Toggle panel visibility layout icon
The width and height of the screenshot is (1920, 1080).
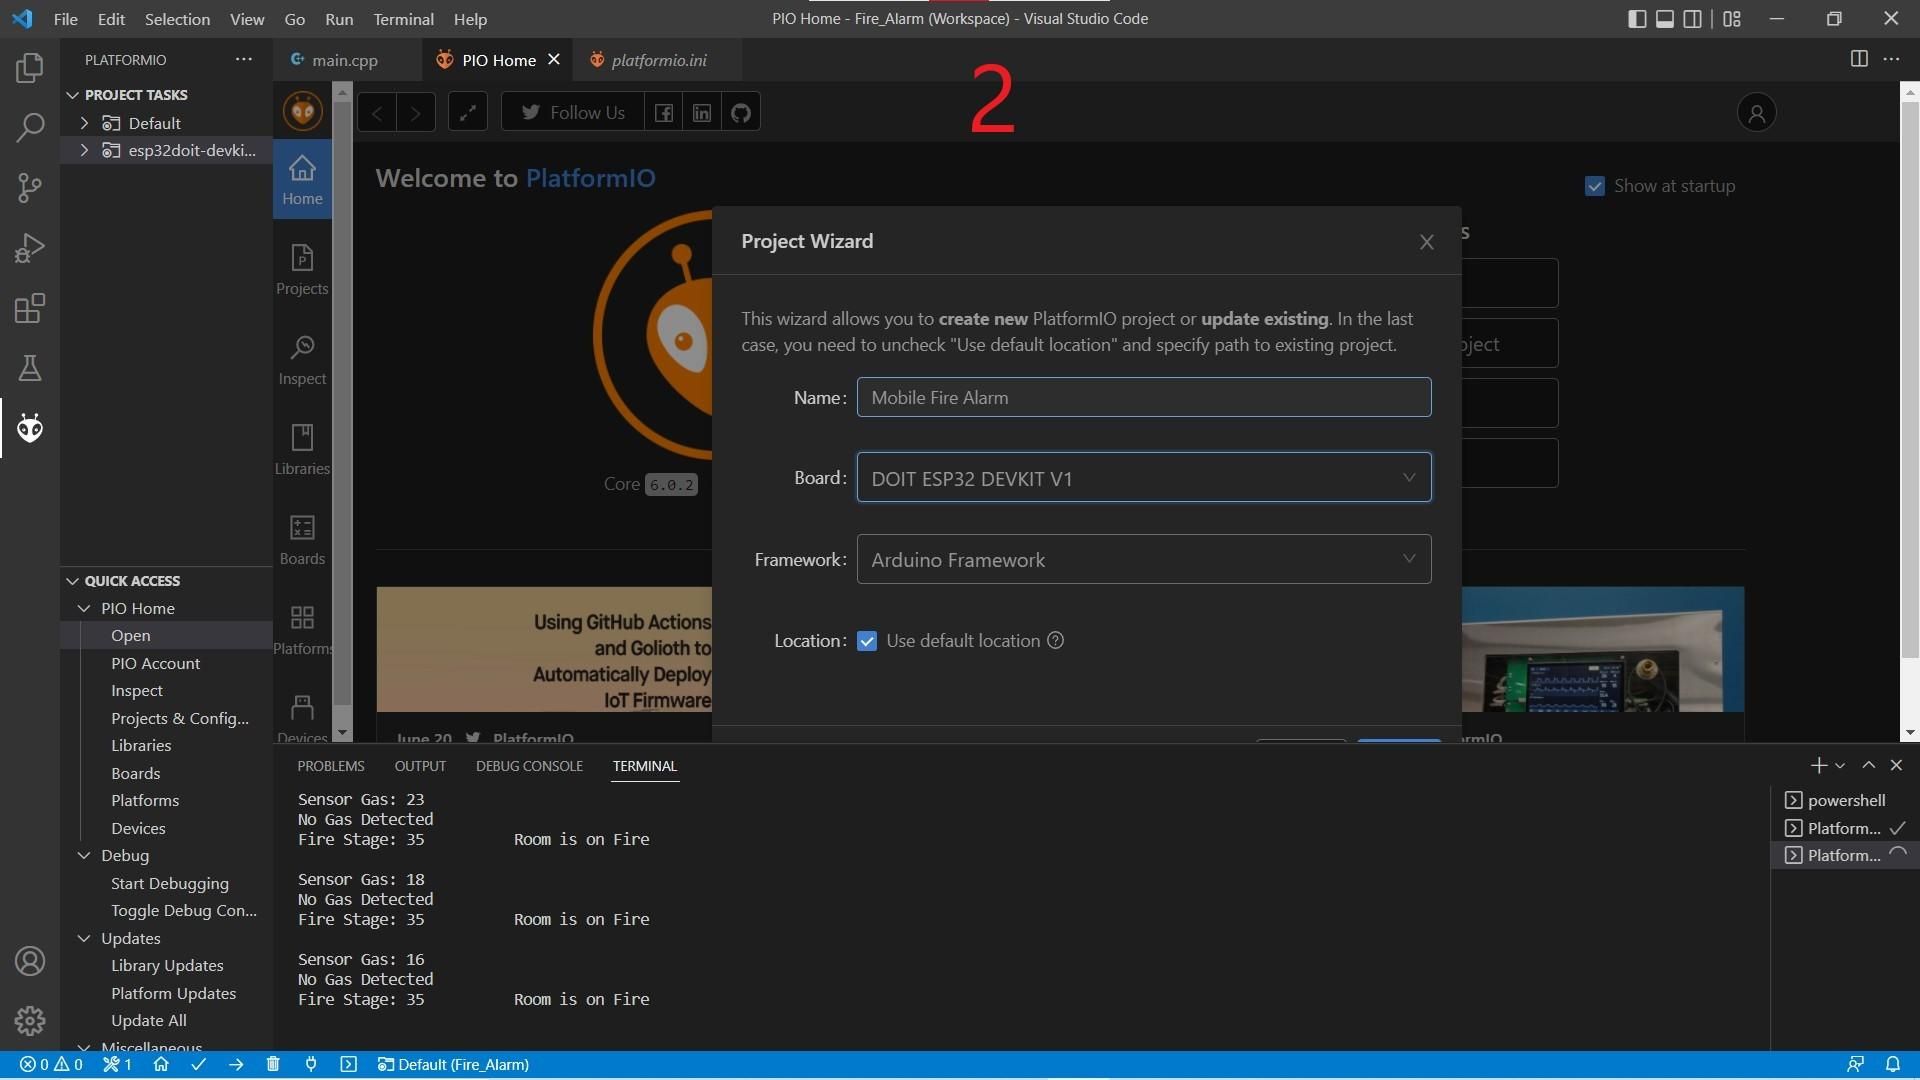[x=1665, y=19]
